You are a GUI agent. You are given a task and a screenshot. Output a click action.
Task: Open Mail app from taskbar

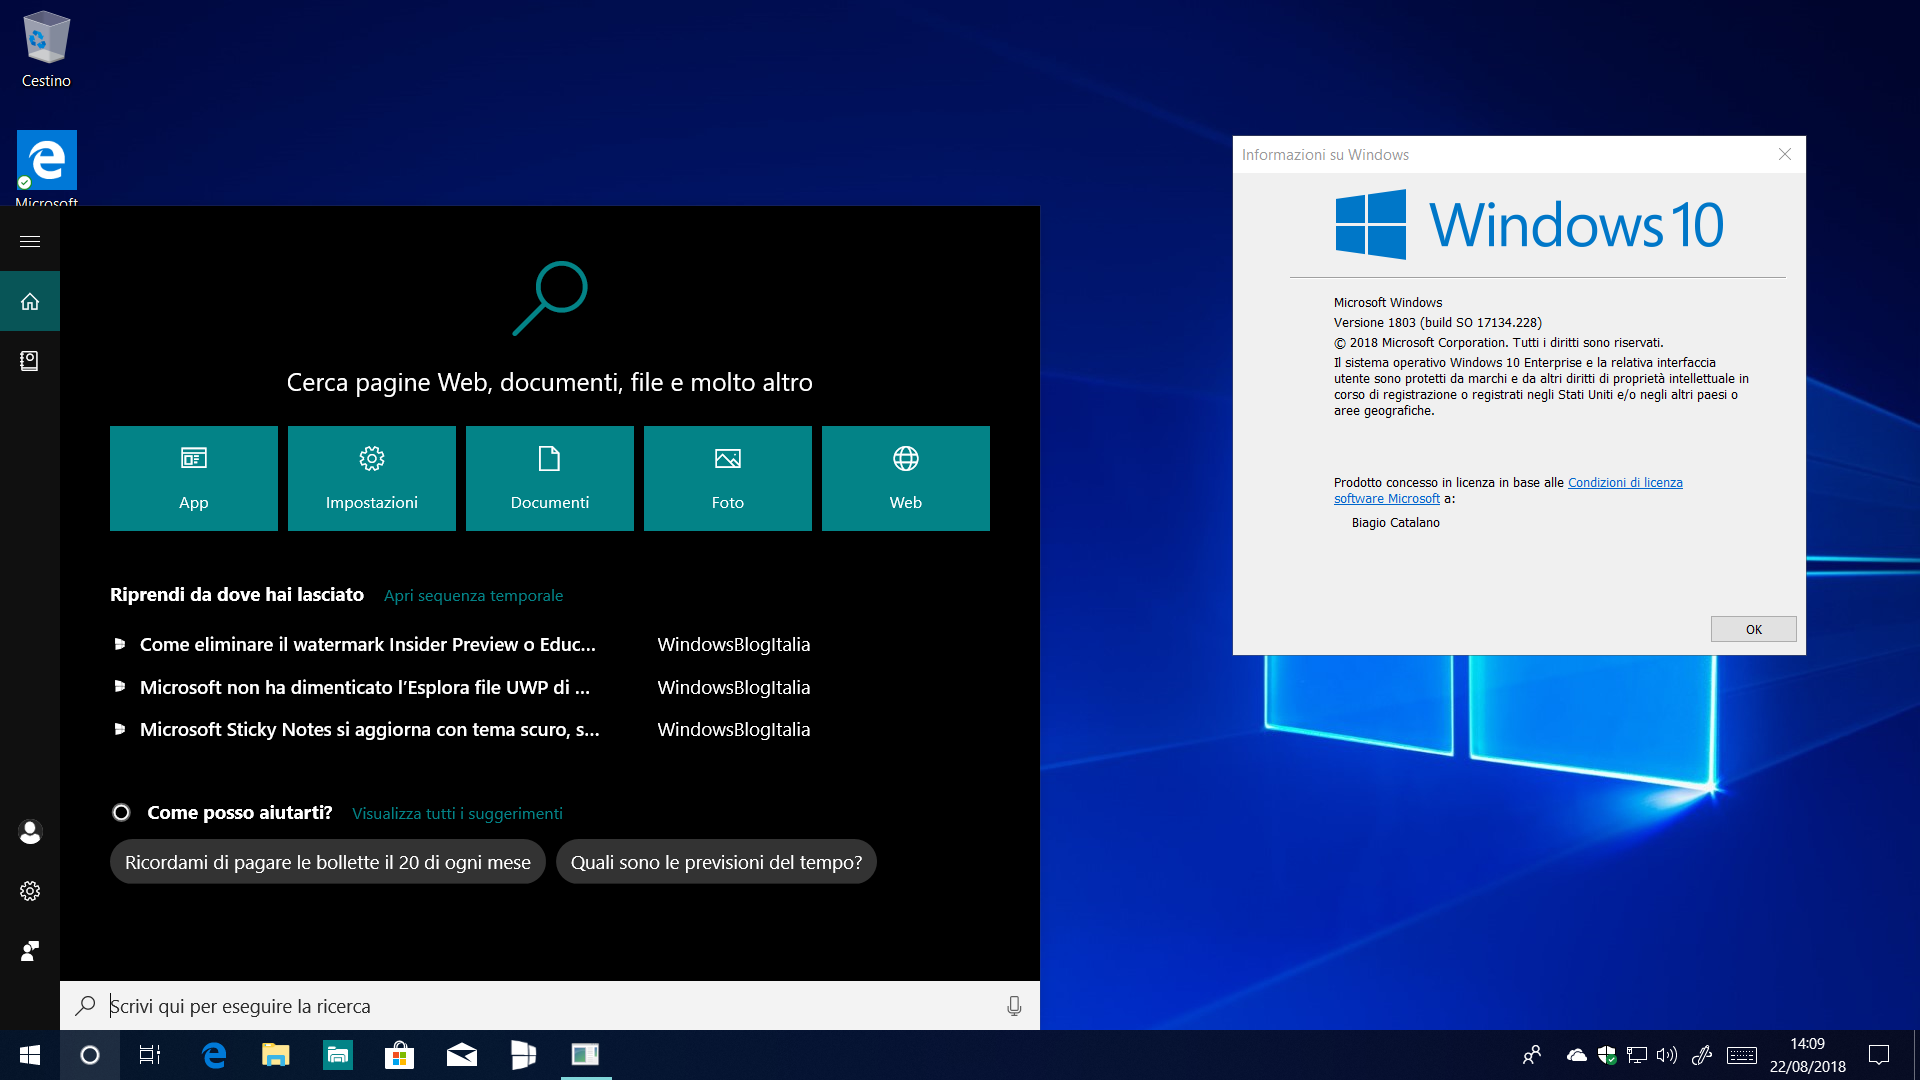click(462, 1055)
